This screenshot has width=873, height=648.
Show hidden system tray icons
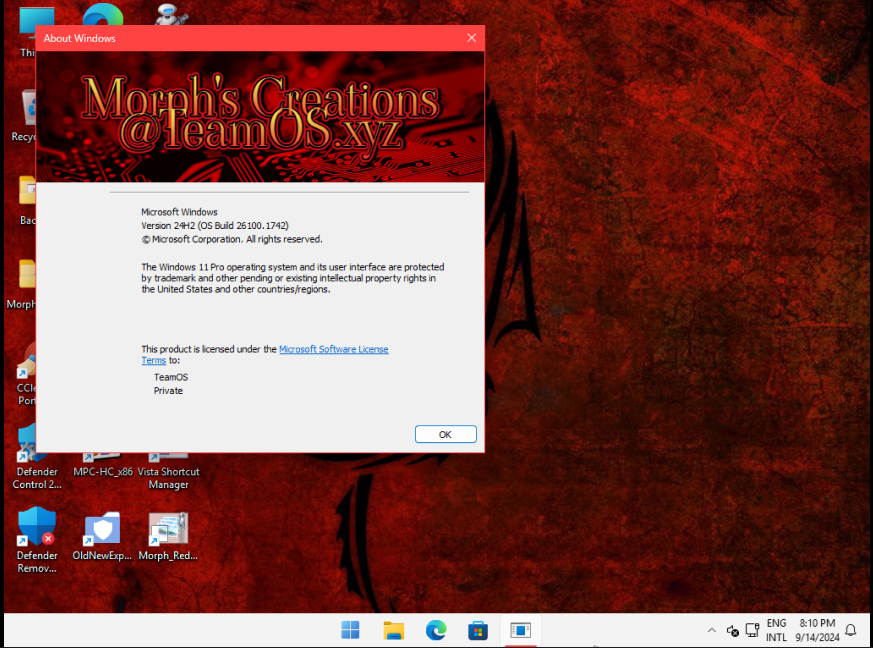pos(712,630)
